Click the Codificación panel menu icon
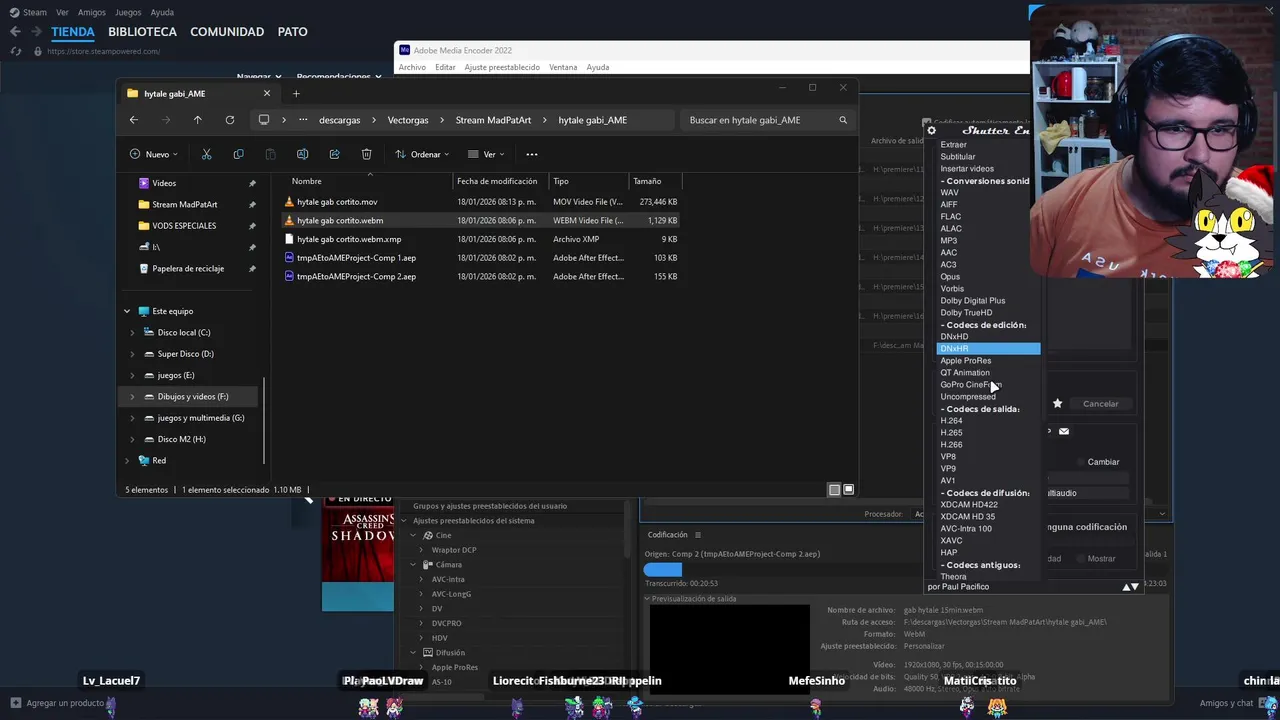Viewport: 1280px width, 720px height. [x=698, y=535]
